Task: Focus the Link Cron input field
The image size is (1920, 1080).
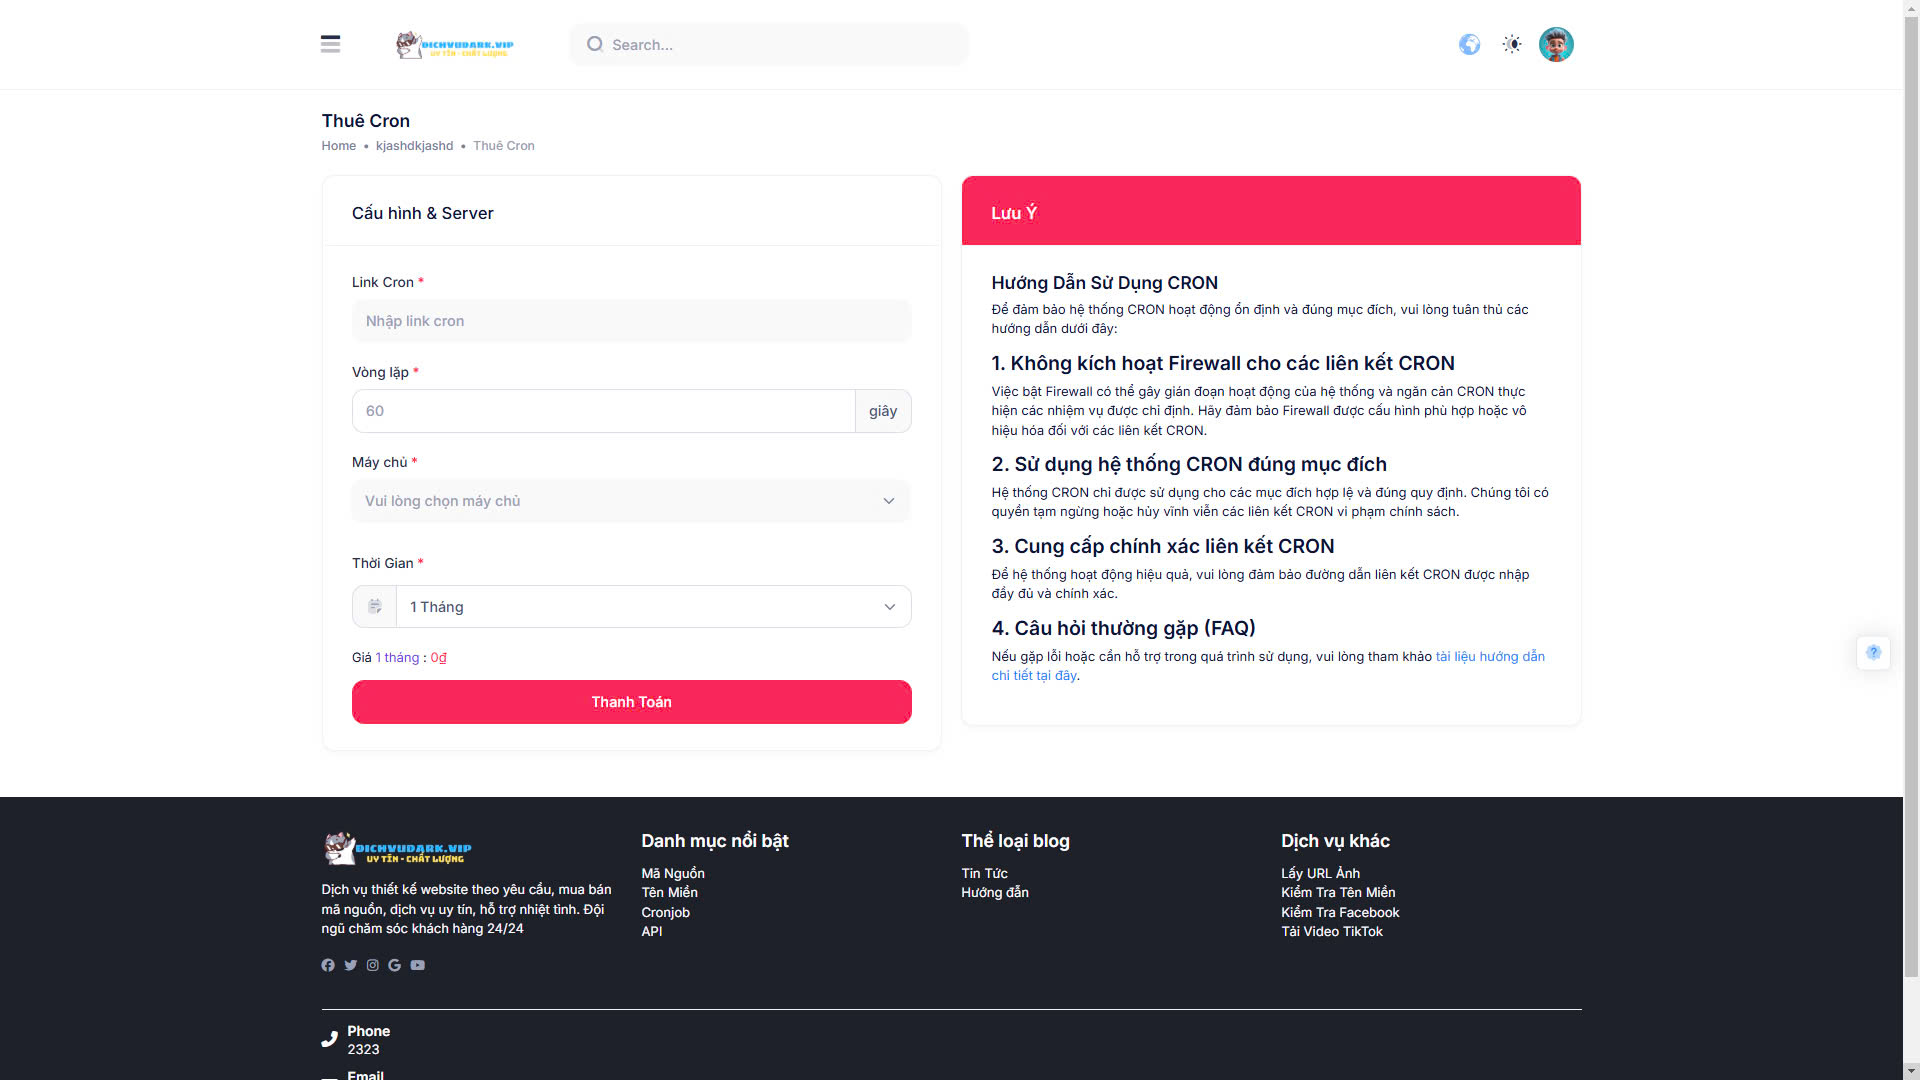Action: point(630,321)
